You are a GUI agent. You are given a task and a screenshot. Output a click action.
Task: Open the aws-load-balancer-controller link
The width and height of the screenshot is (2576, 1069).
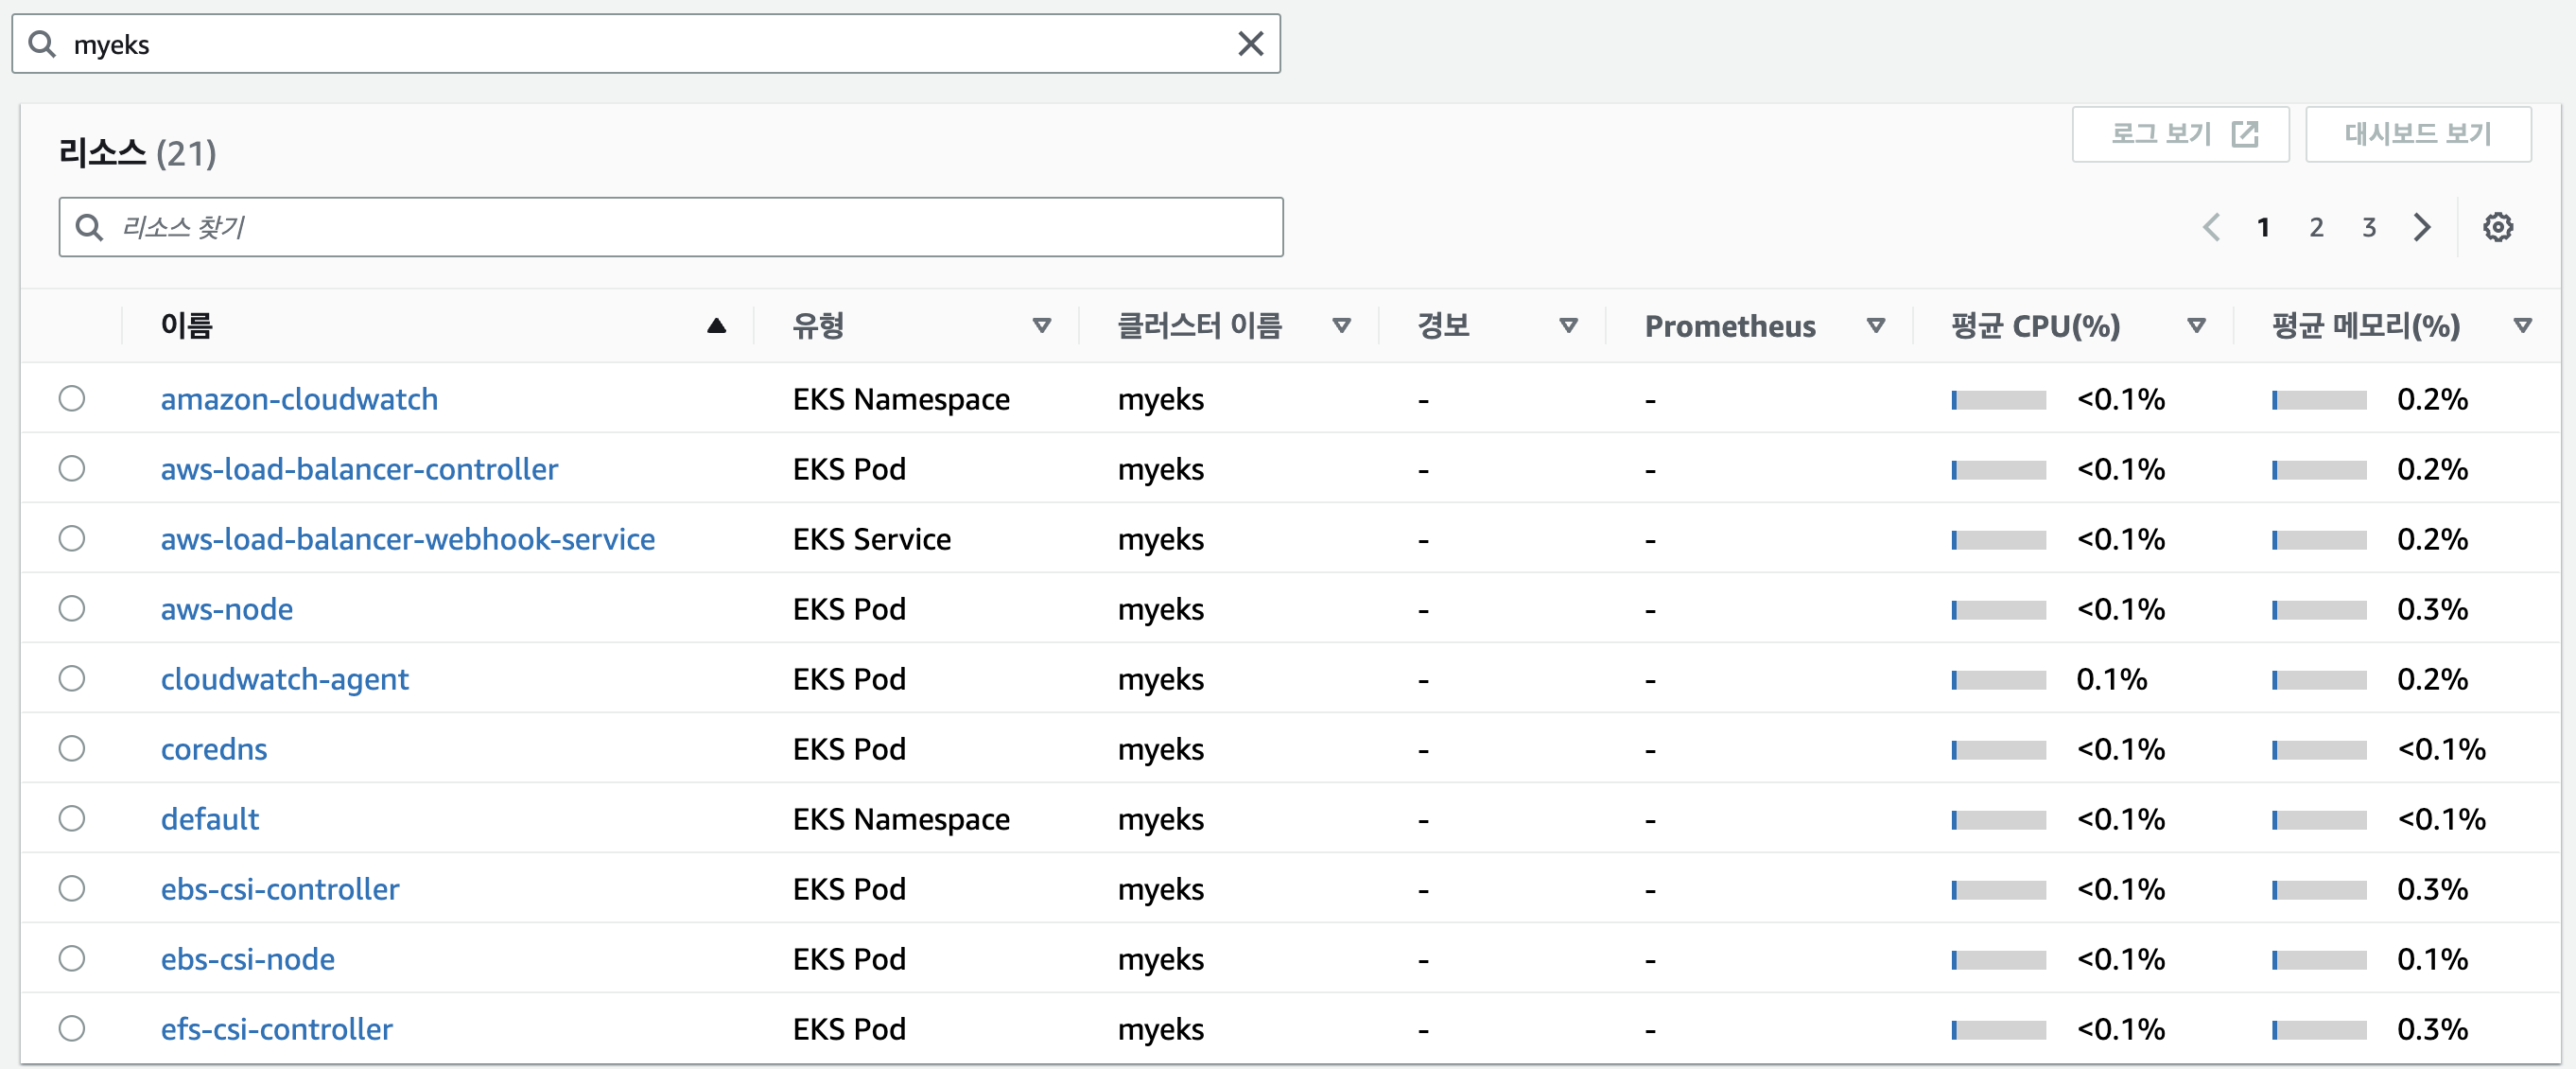coord(359,469)
